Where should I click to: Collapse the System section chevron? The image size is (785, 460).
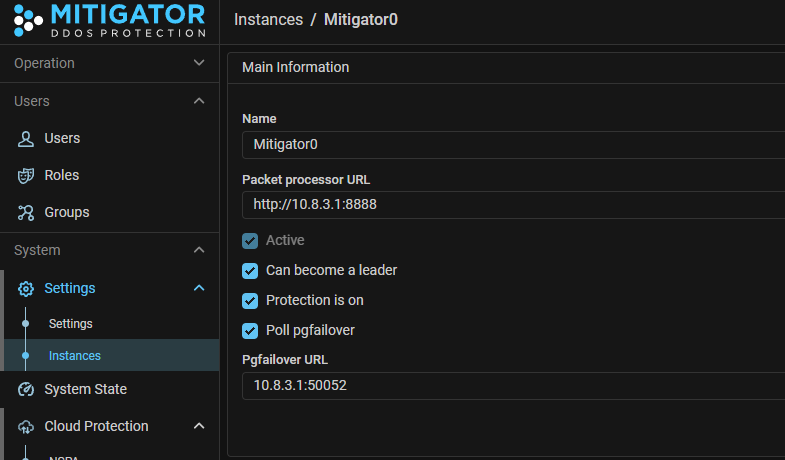[199, 250]
